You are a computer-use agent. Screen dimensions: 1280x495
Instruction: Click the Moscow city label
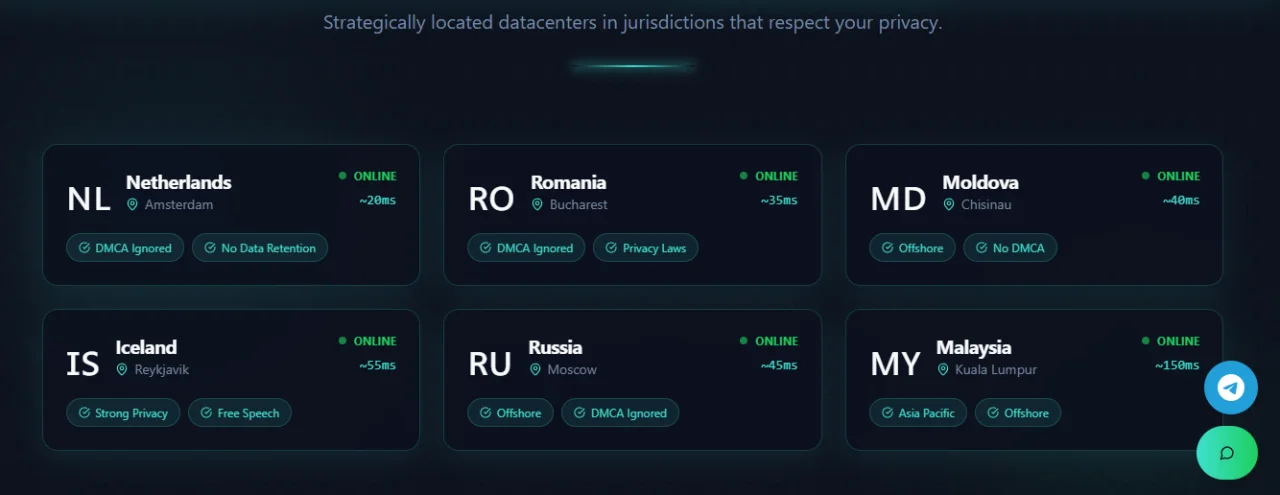click(572, 370)
